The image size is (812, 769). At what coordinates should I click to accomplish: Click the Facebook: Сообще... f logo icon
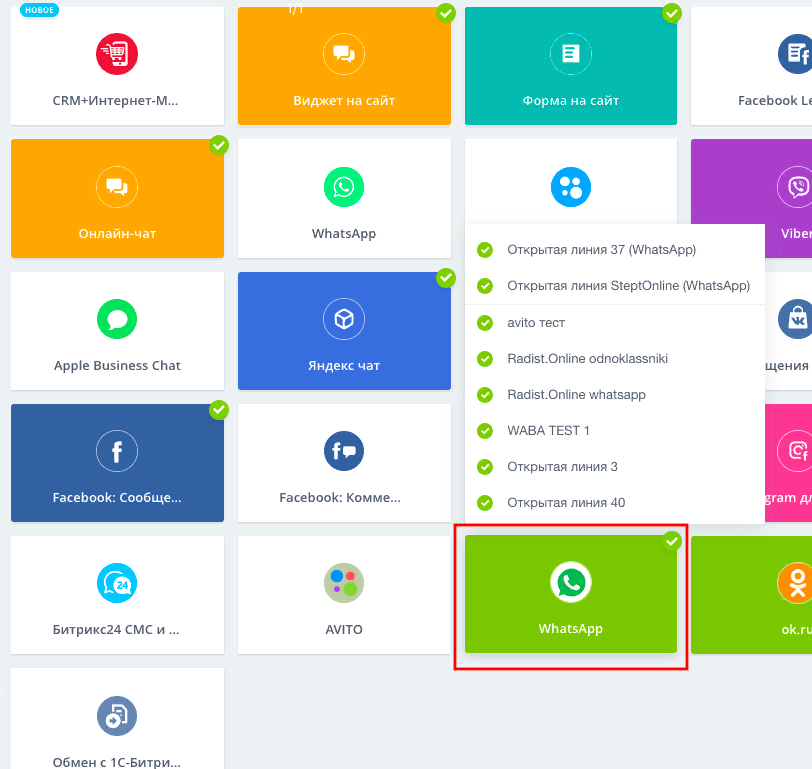[117, 451]
